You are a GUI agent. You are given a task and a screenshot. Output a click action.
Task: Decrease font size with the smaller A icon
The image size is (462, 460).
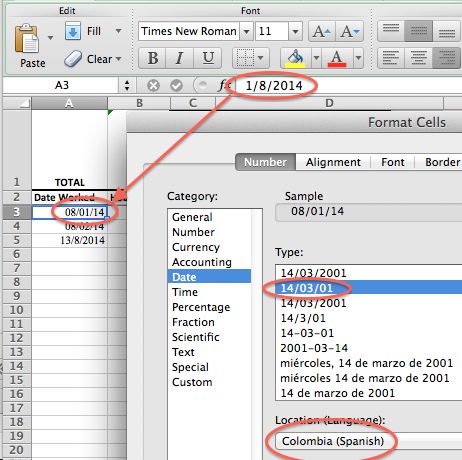click(349, 31)
